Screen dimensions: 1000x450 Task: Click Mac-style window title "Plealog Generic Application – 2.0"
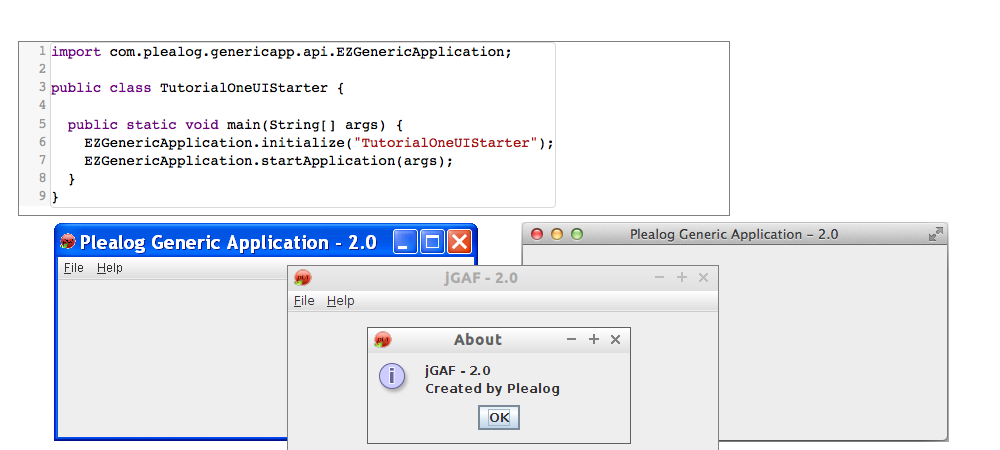(x=733, y=235)
